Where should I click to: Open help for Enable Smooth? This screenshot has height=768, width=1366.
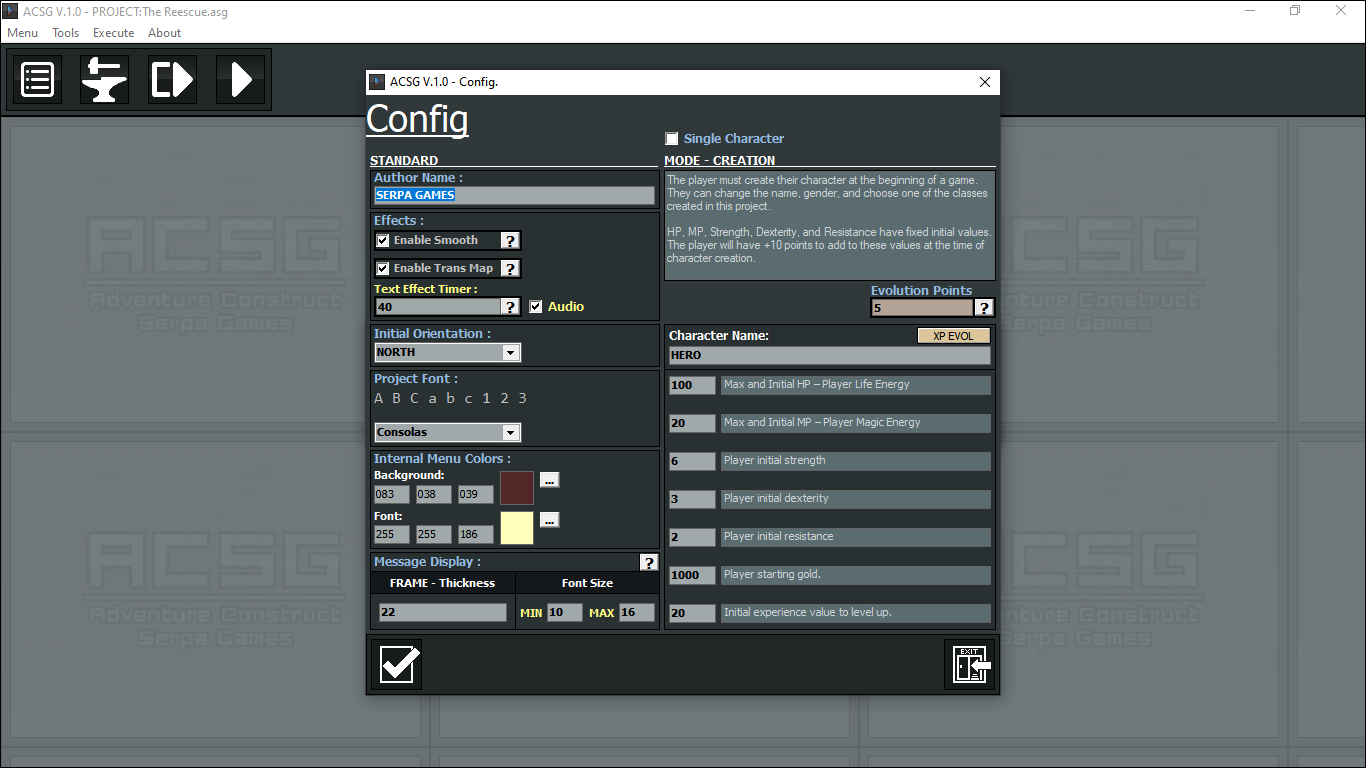(x=510, y=240)
